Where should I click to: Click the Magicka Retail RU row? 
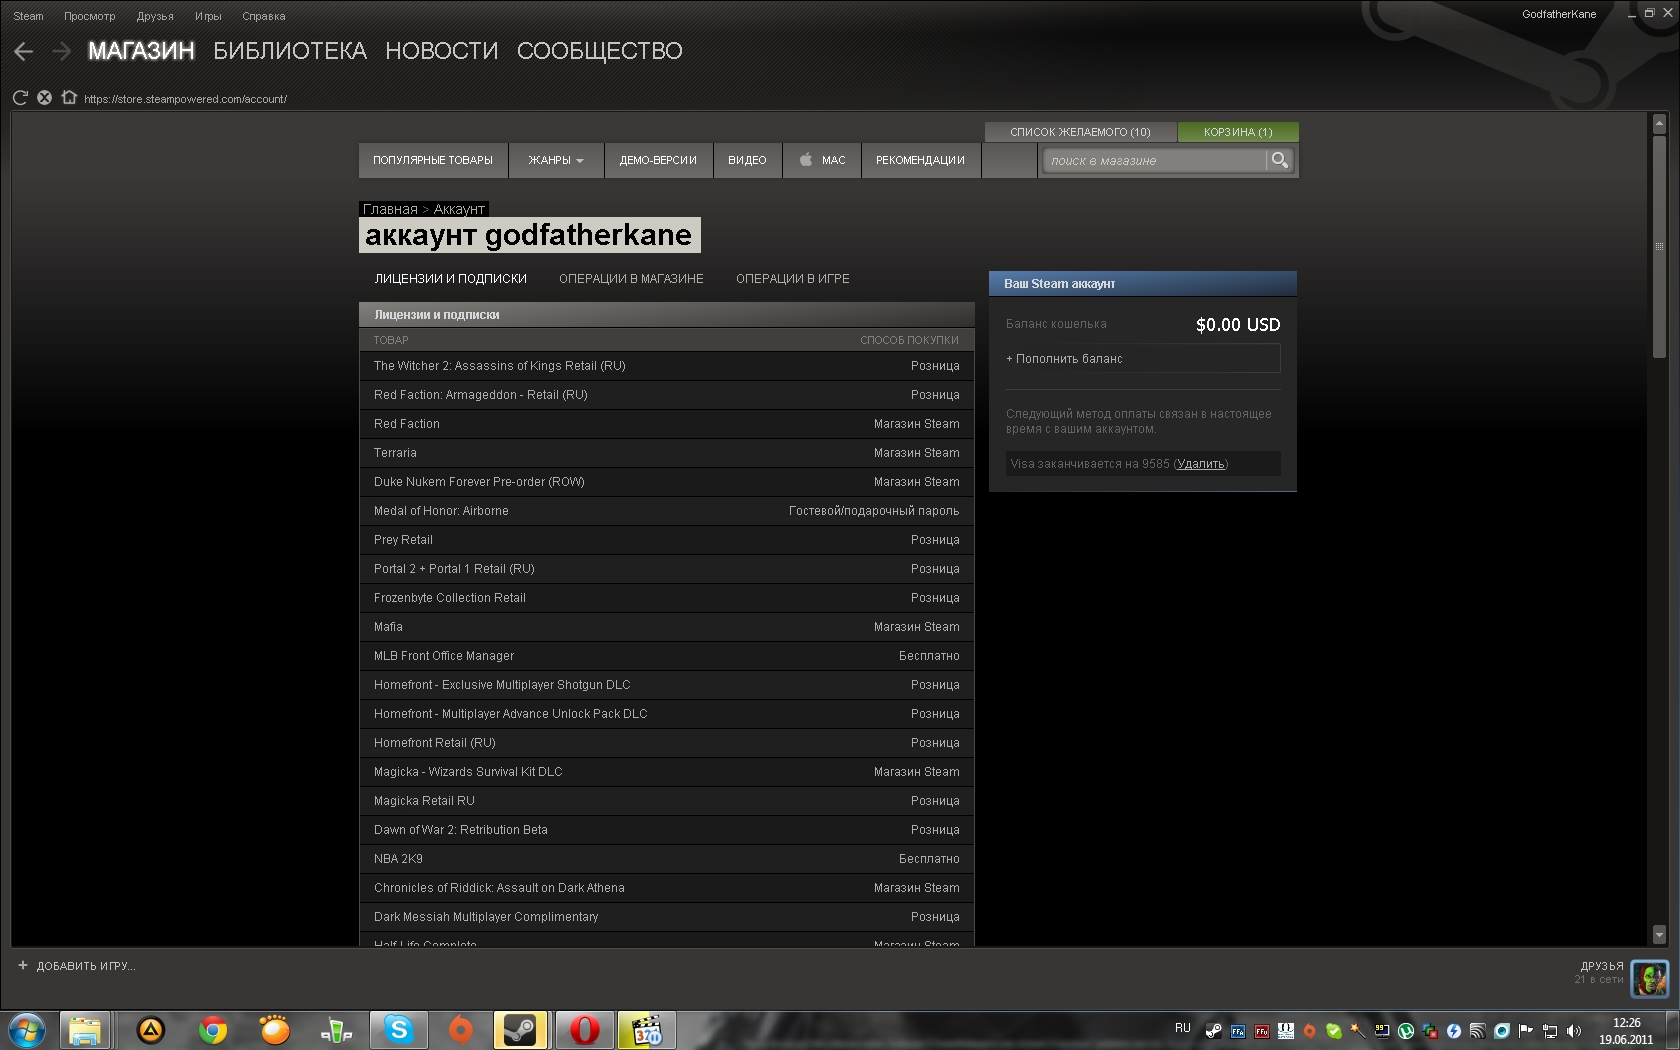[667, 801]
